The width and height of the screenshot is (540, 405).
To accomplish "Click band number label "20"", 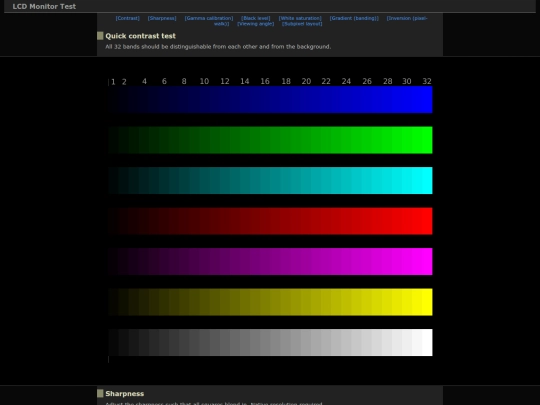I will [x=306, y=81].
